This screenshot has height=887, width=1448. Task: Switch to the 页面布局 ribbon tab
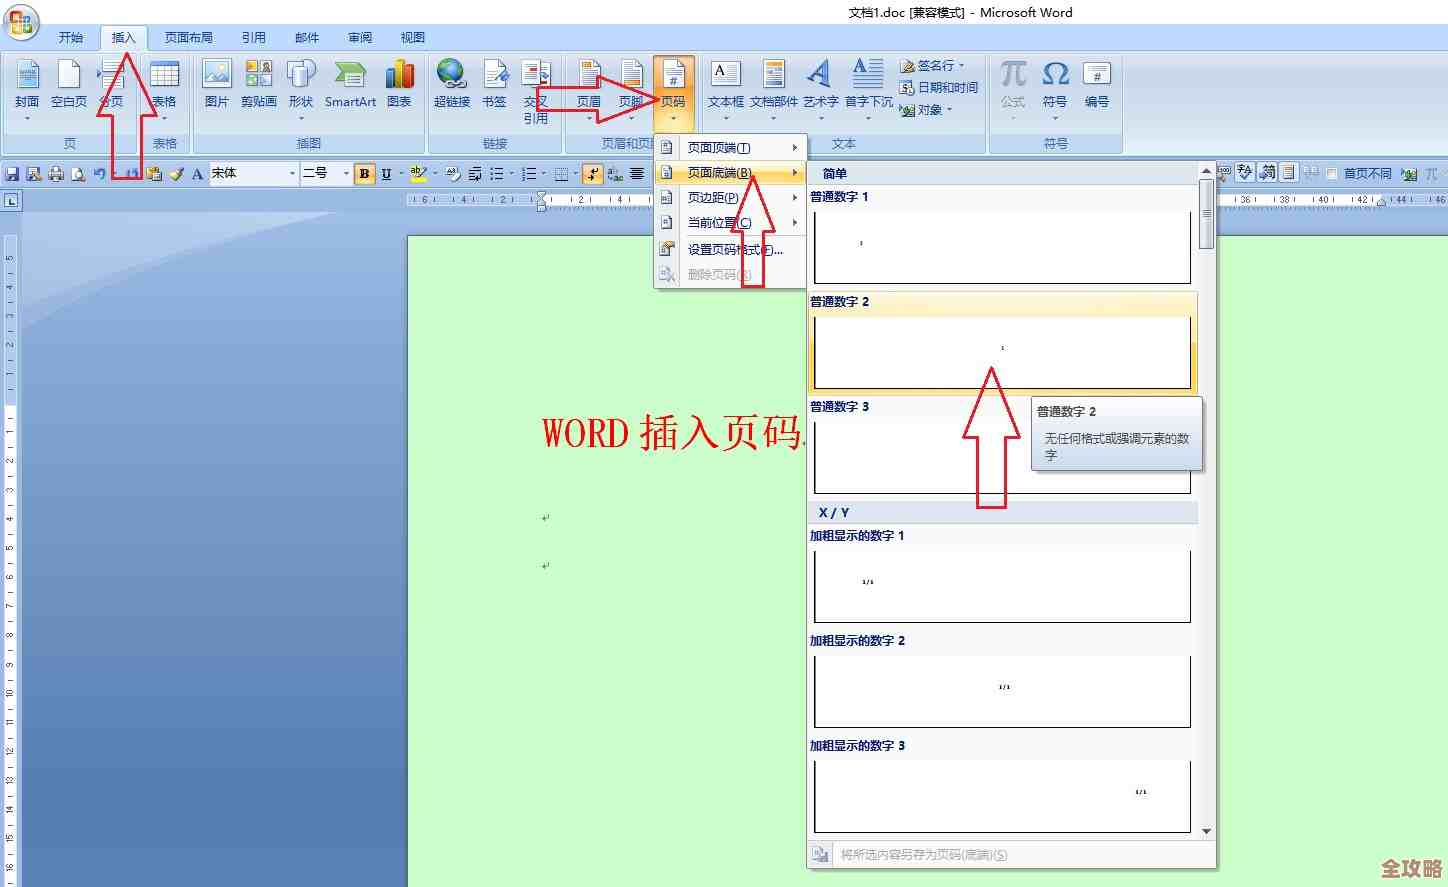click(189, 37)
